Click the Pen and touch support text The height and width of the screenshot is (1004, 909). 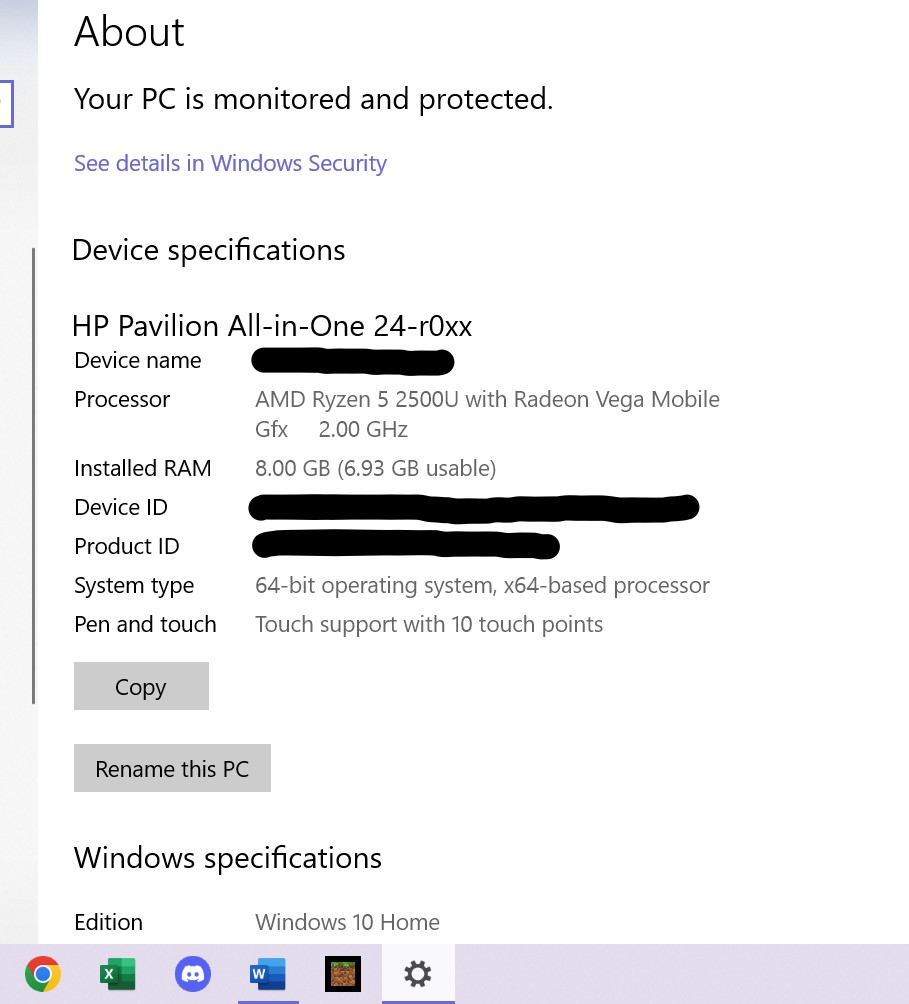pyautogui.click(x=429, y=623)
